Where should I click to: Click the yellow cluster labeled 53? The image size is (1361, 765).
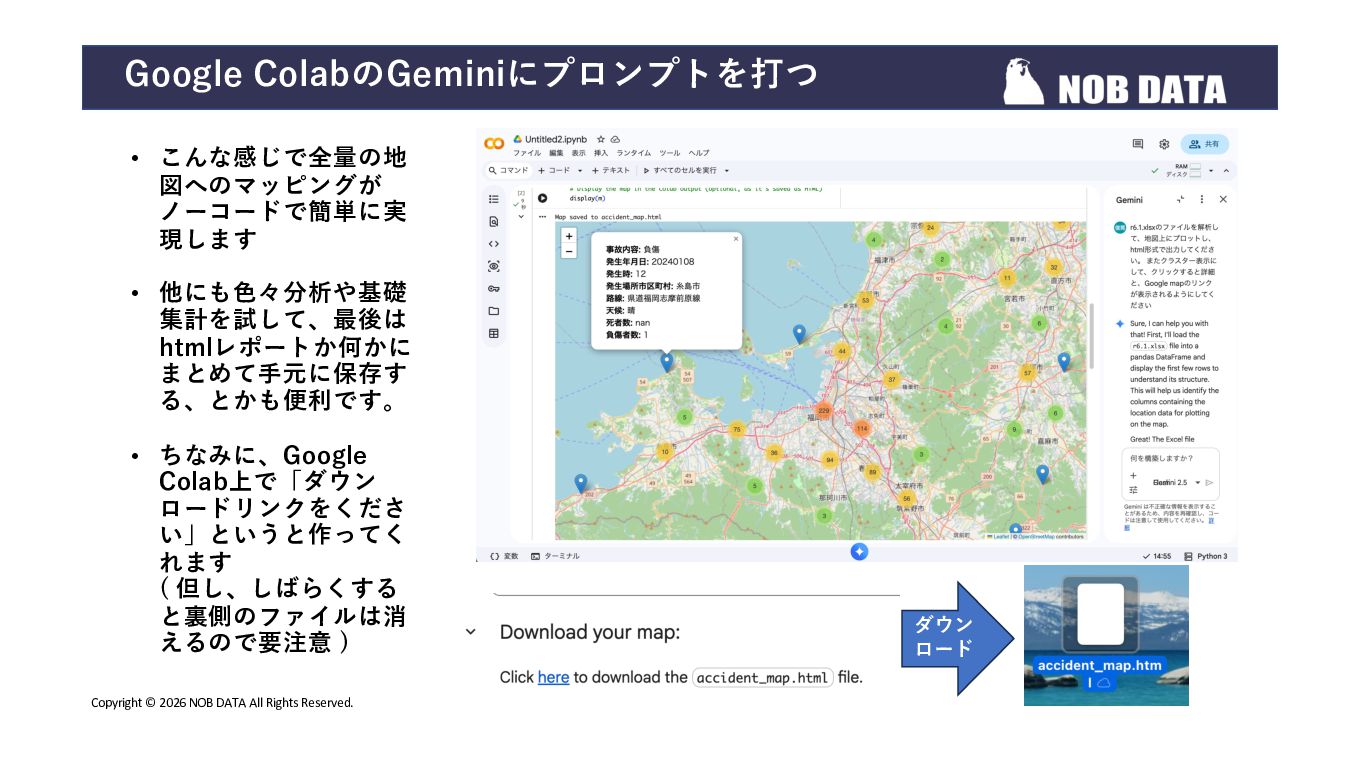(865, 299)
